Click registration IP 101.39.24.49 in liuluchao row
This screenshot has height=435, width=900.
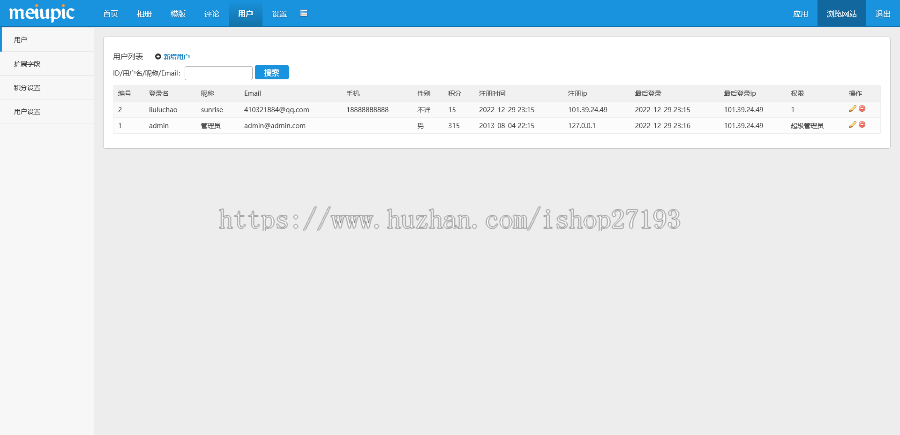588,109
